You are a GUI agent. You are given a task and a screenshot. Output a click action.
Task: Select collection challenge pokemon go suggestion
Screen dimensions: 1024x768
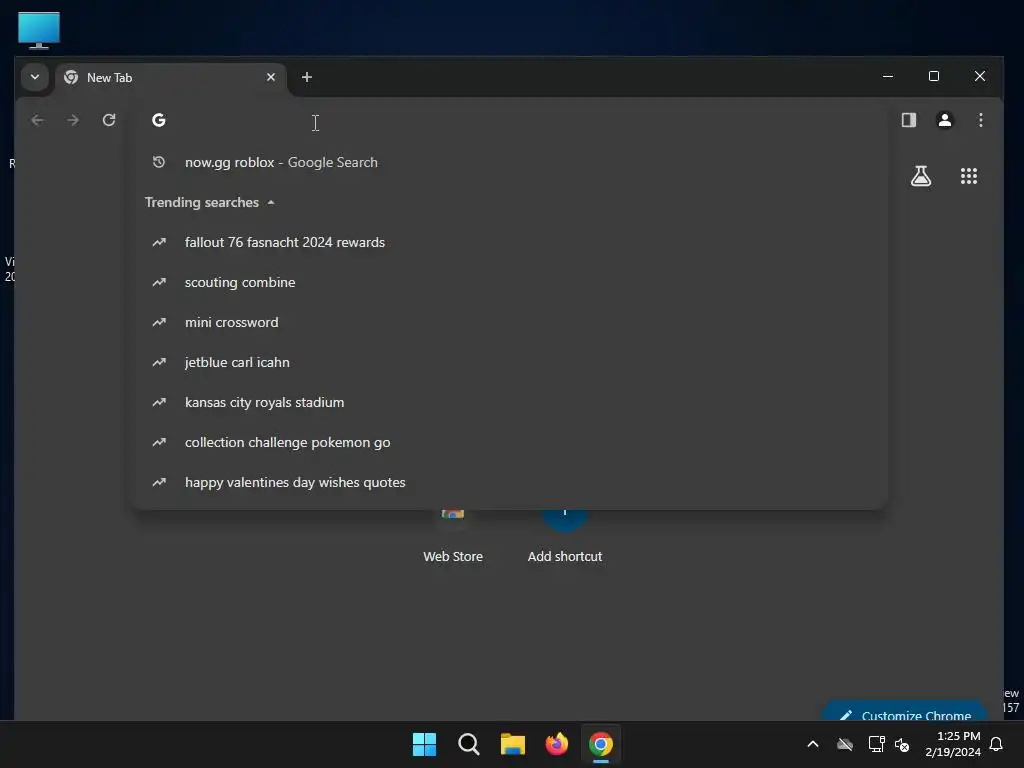(509, 442)
